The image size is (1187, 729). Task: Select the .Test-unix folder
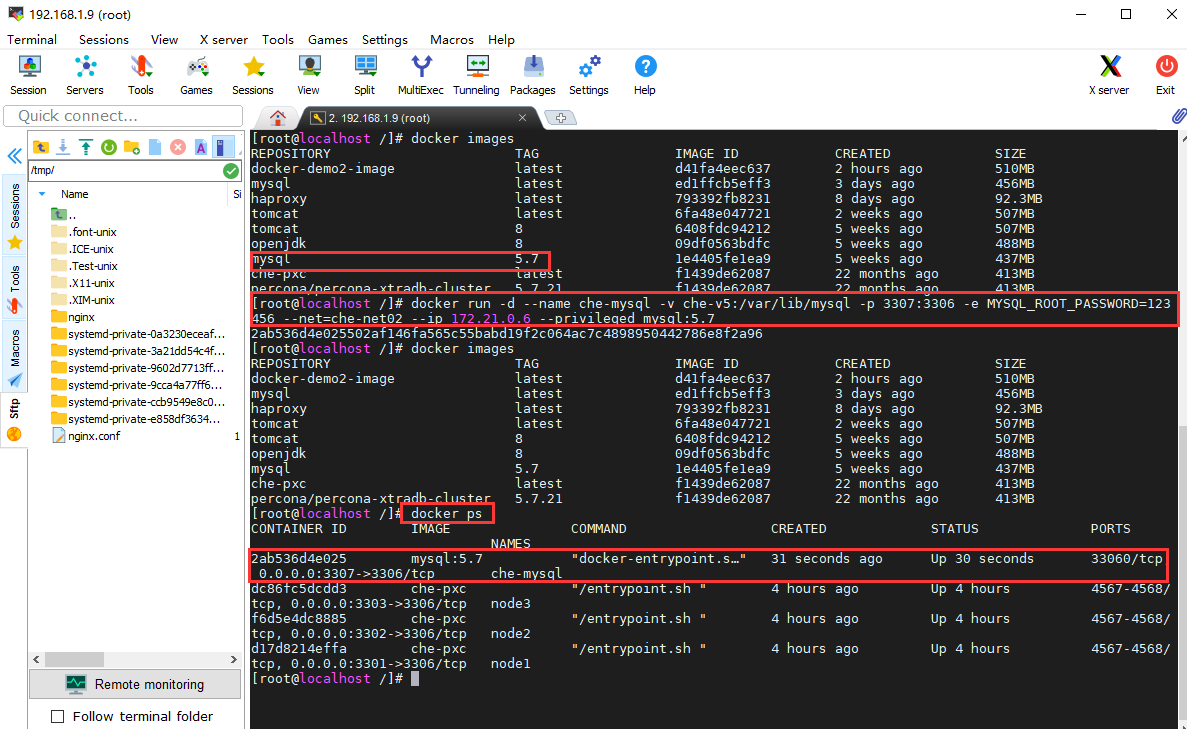[84, 266]
